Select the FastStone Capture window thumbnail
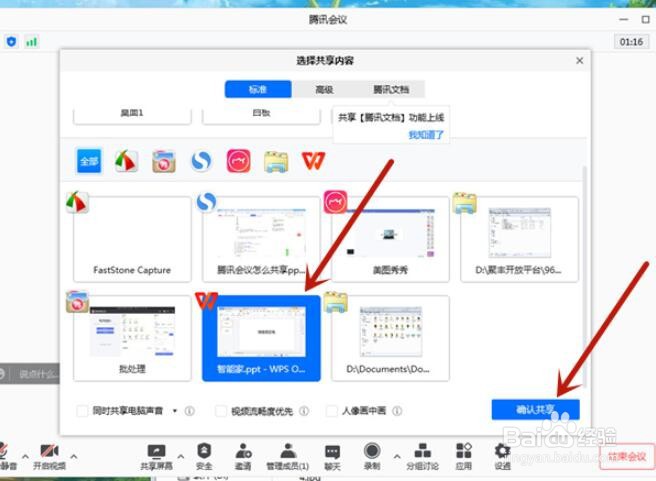This screenshot has height=481, width=656. (x=132, y=239)
